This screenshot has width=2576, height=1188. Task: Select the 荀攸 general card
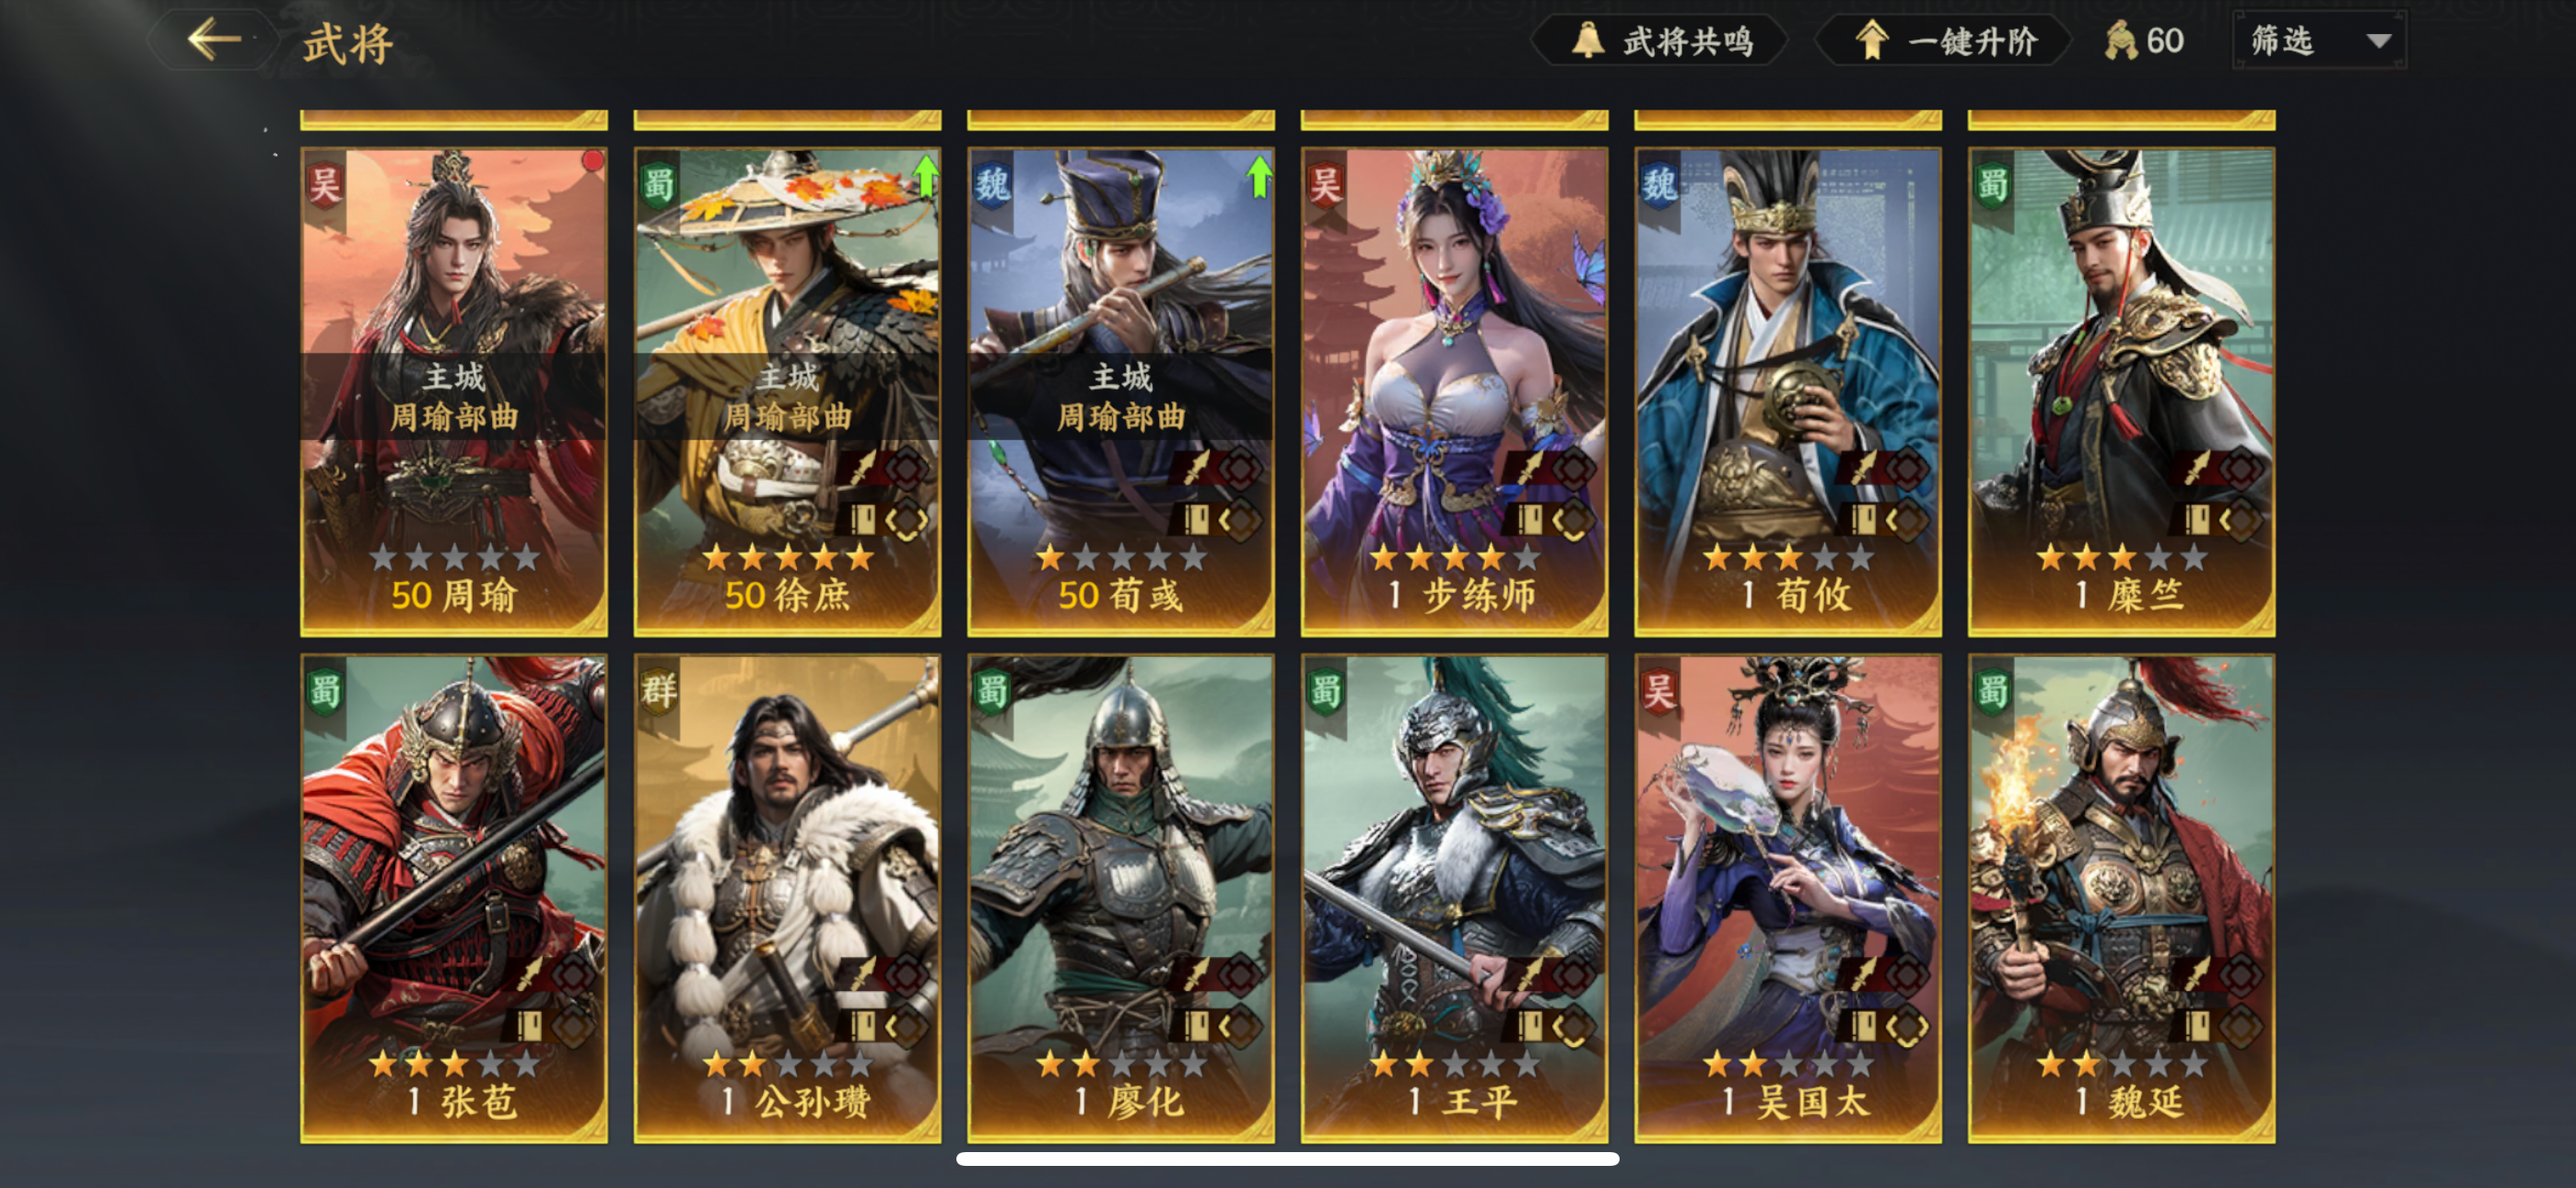click(x=1787, y=392)
